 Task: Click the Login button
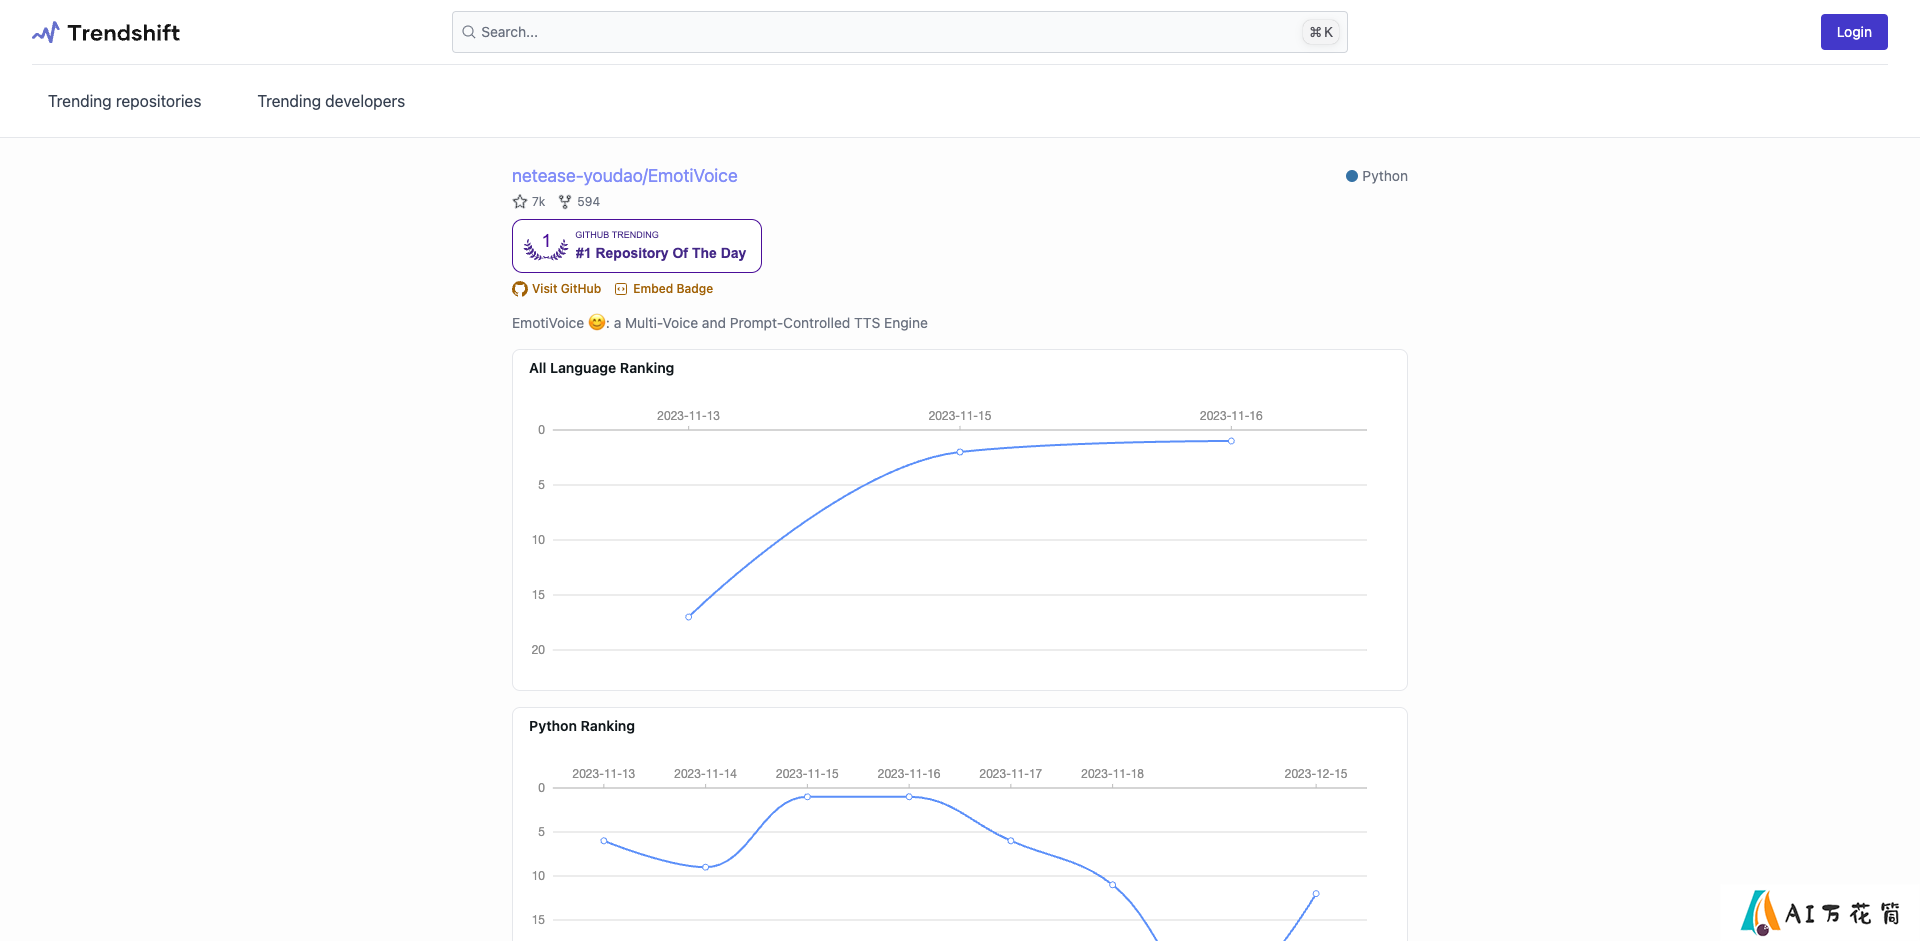1853,32
